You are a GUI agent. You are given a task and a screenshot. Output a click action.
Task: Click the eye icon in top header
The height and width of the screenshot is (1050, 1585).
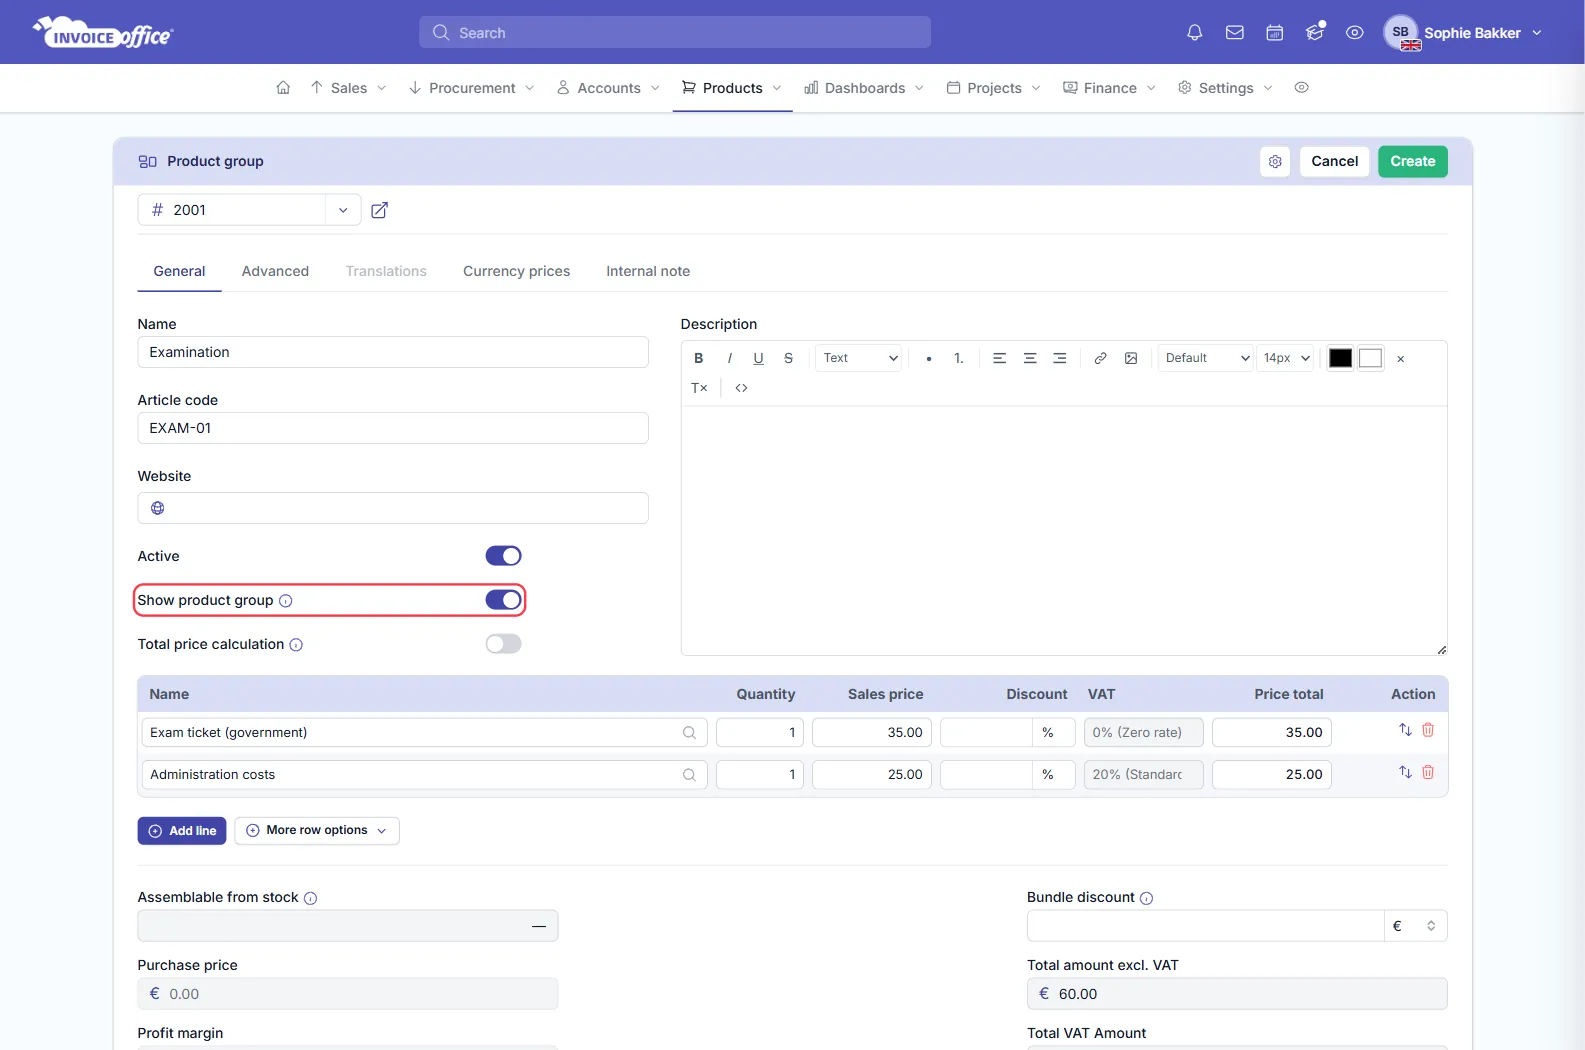[x=1354, y=33]
